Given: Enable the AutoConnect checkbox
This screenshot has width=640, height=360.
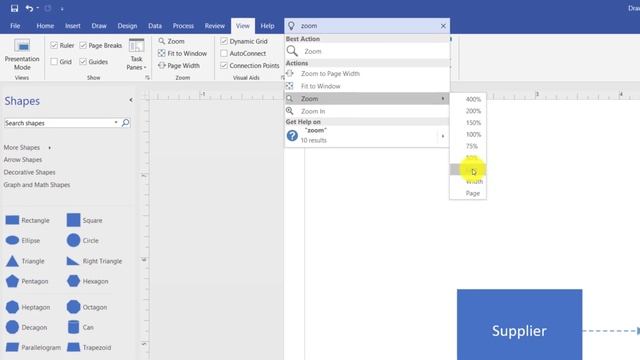Looking at the screenshot, I should click(224, 53).
